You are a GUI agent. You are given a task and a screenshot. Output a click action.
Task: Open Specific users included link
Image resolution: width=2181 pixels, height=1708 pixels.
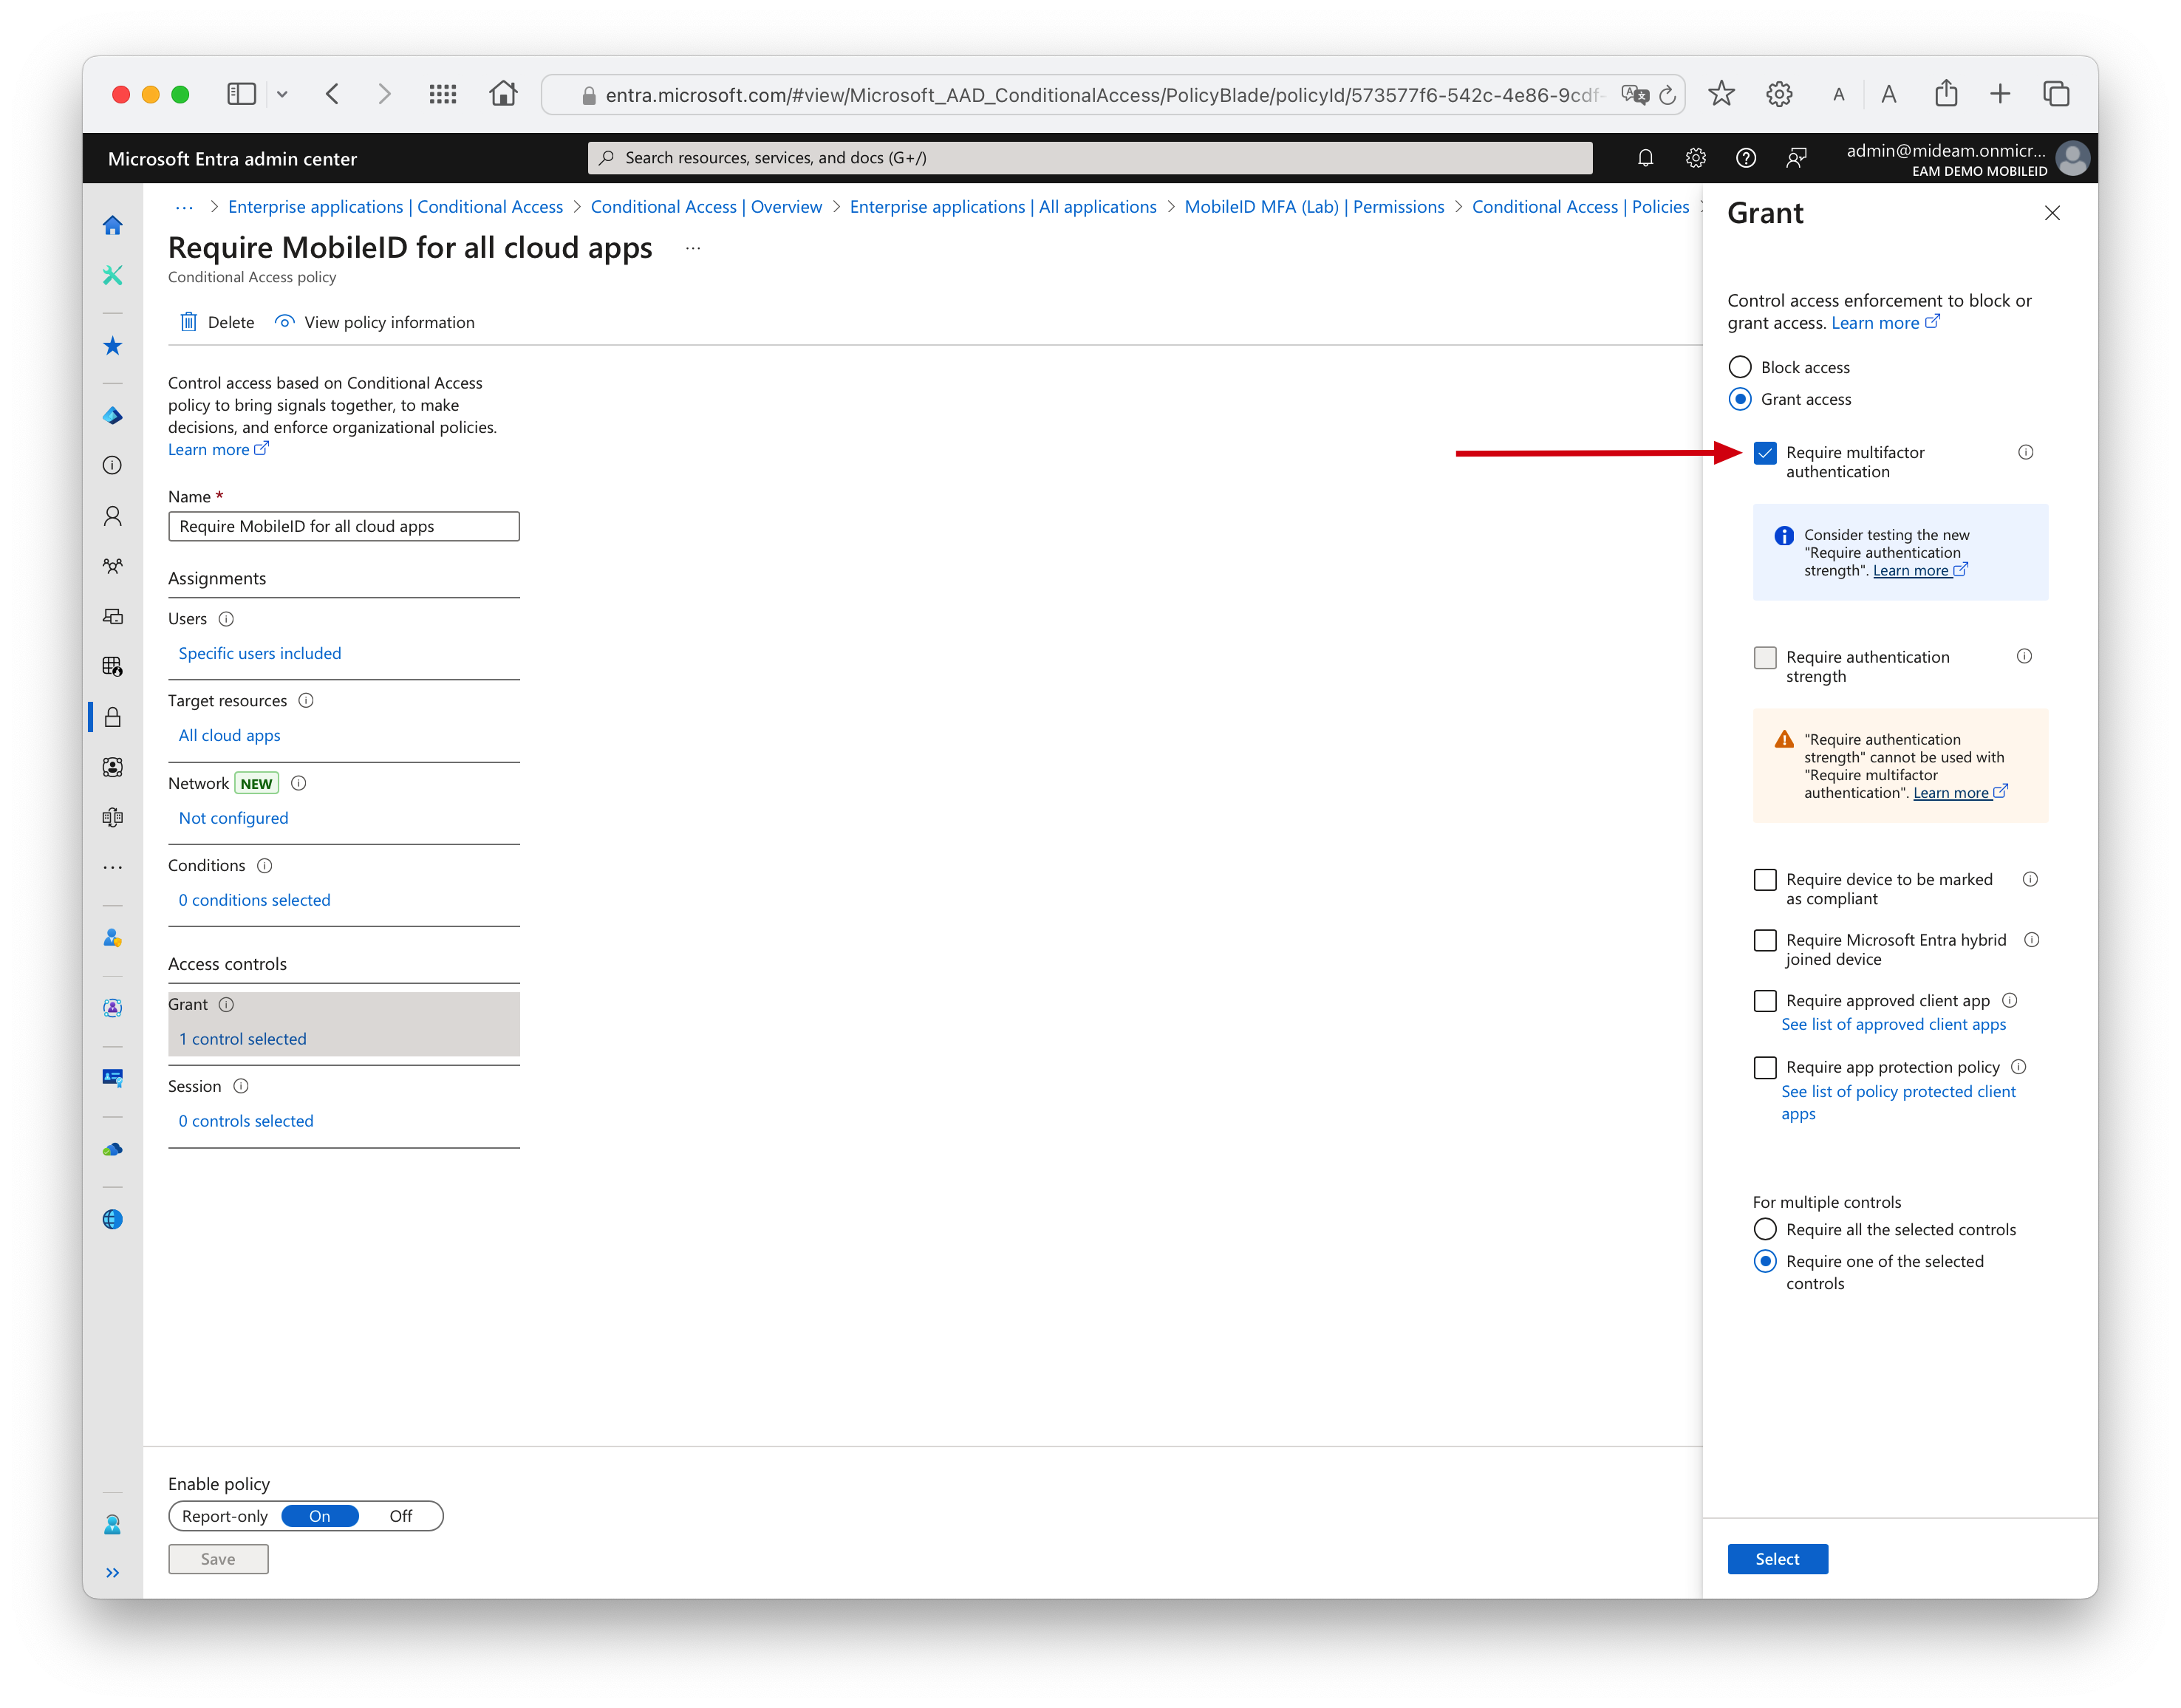click(260, 653)
